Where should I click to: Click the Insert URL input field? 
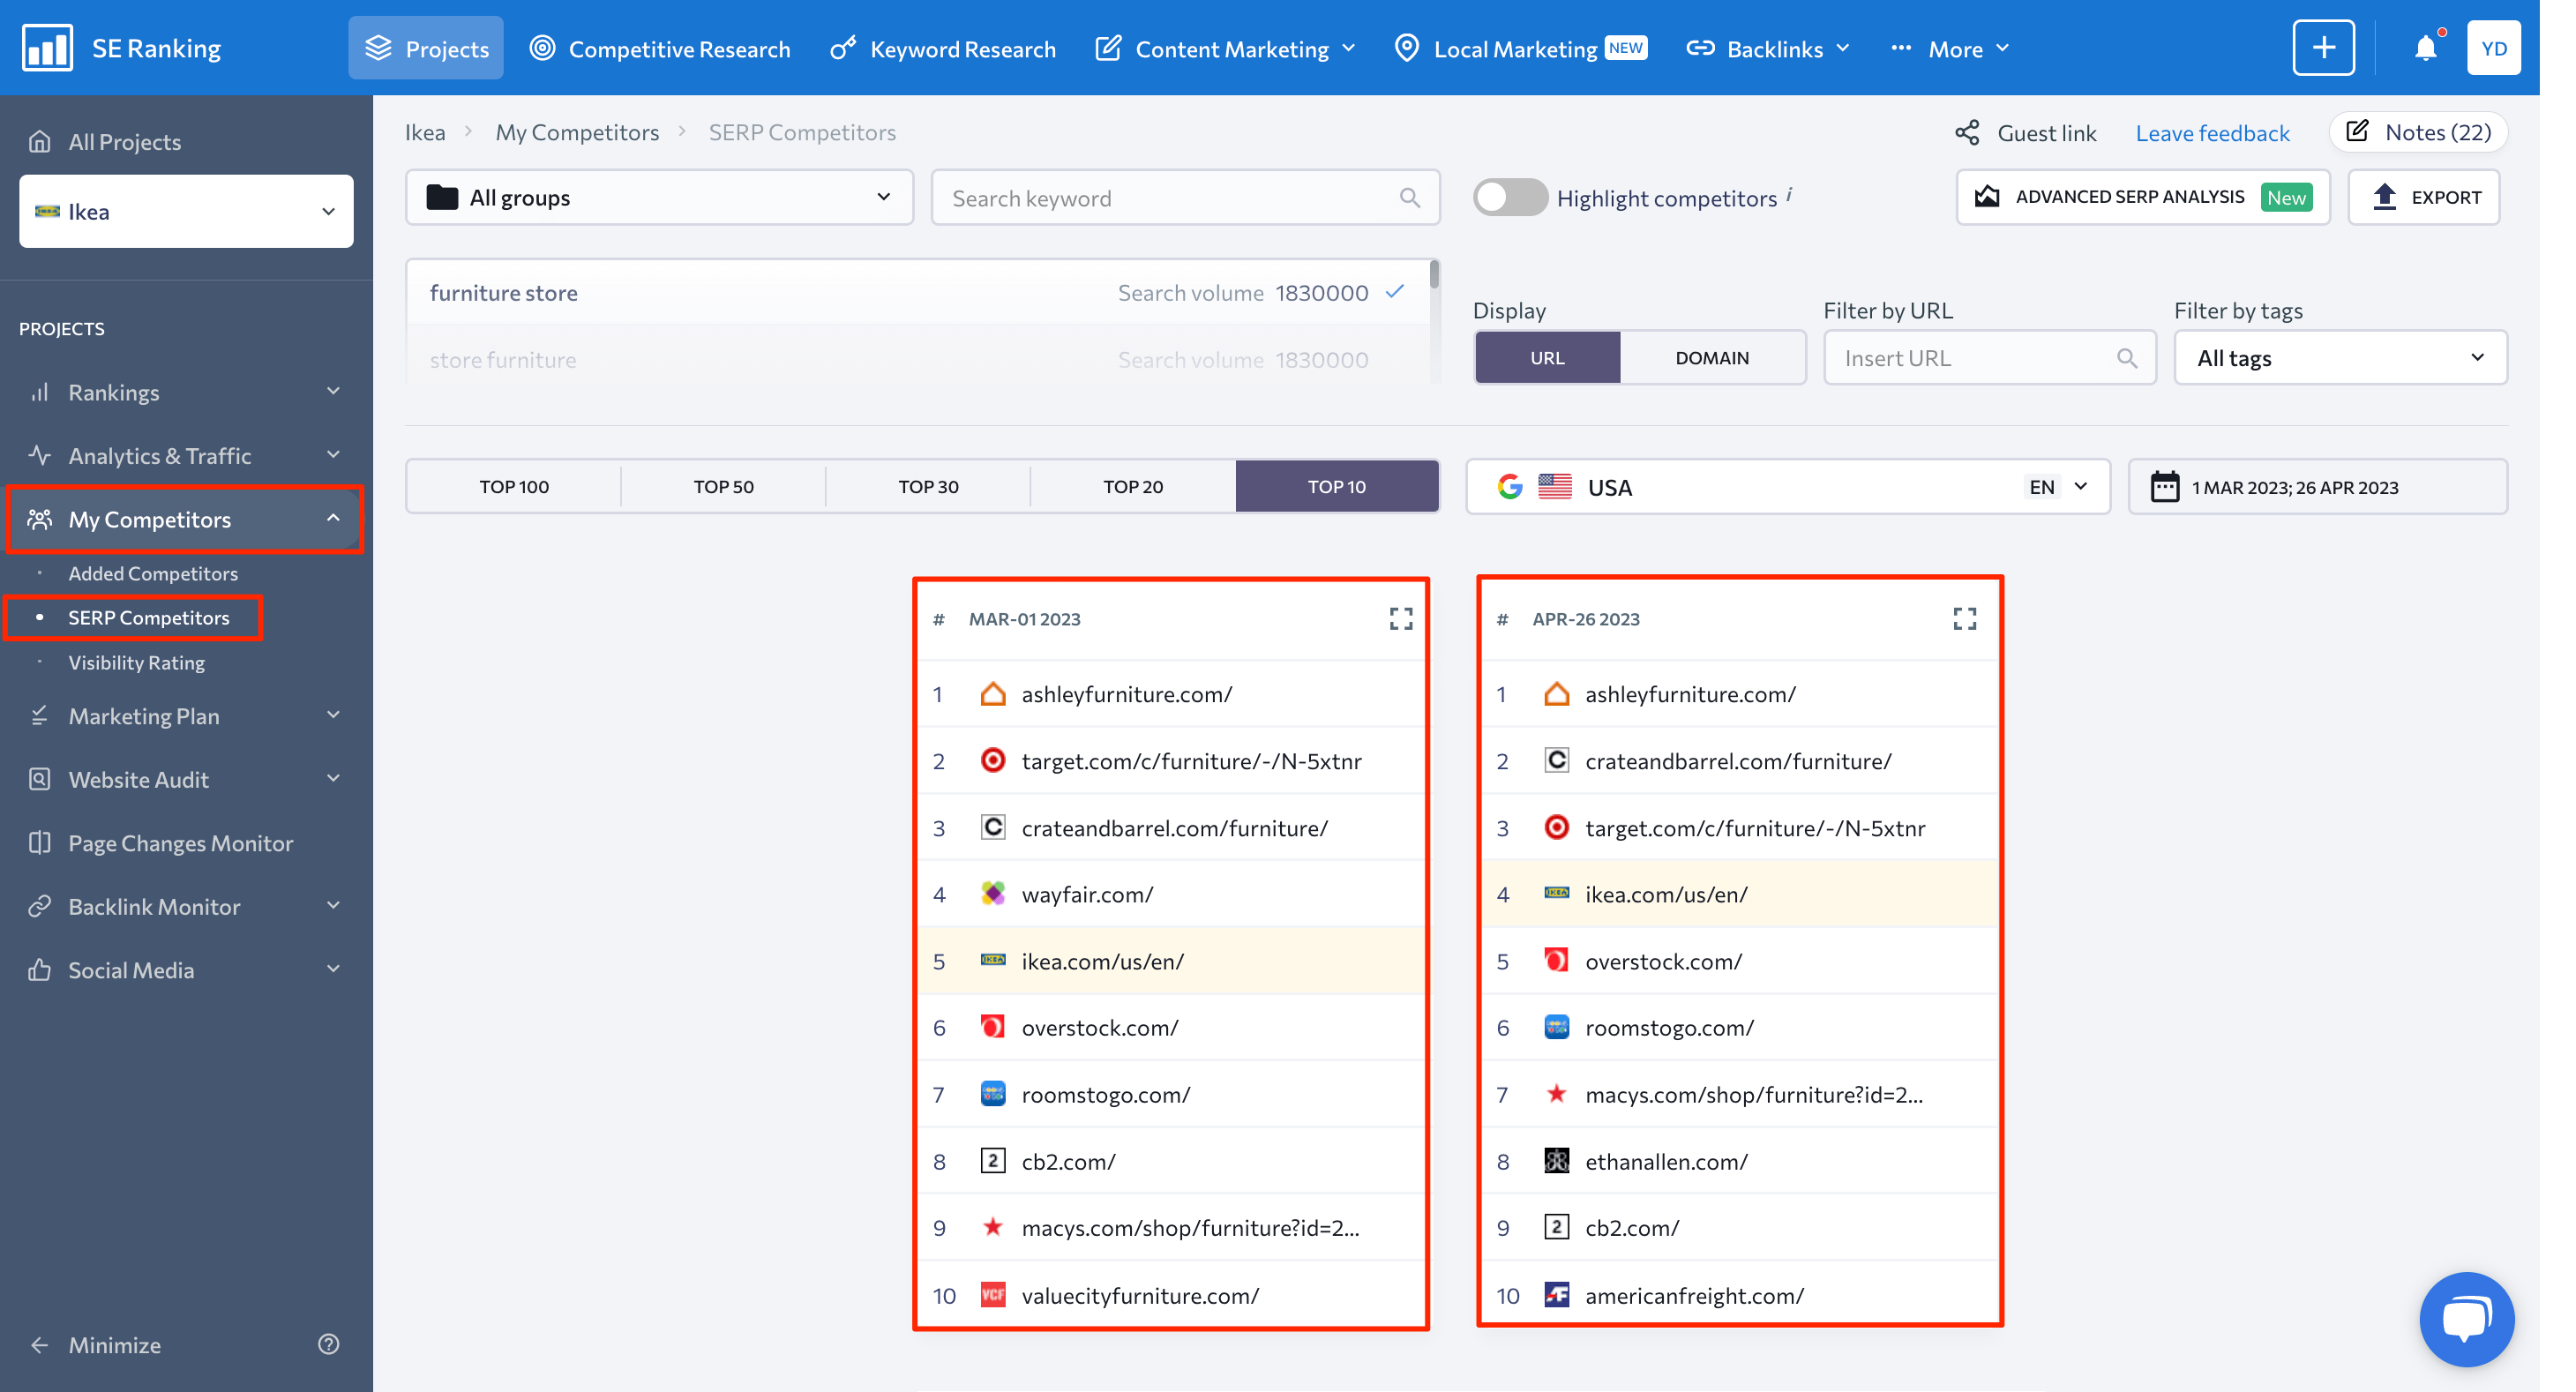(x=1989, y=358)
